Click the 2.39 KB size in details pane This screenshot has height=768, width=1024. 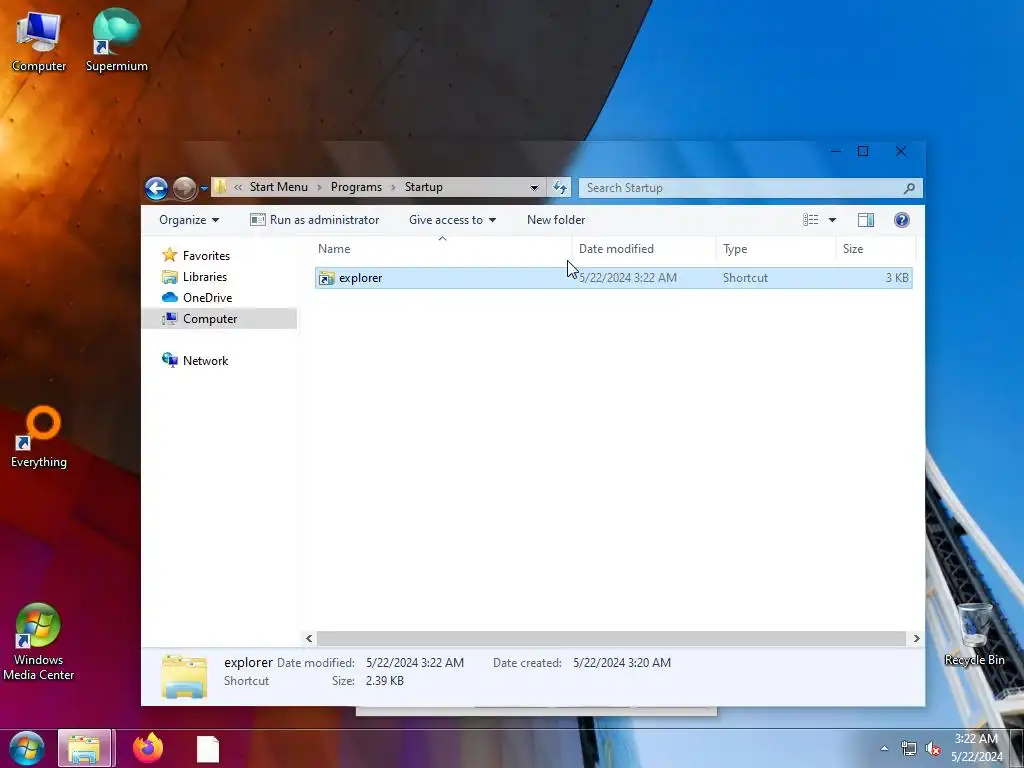385,681
